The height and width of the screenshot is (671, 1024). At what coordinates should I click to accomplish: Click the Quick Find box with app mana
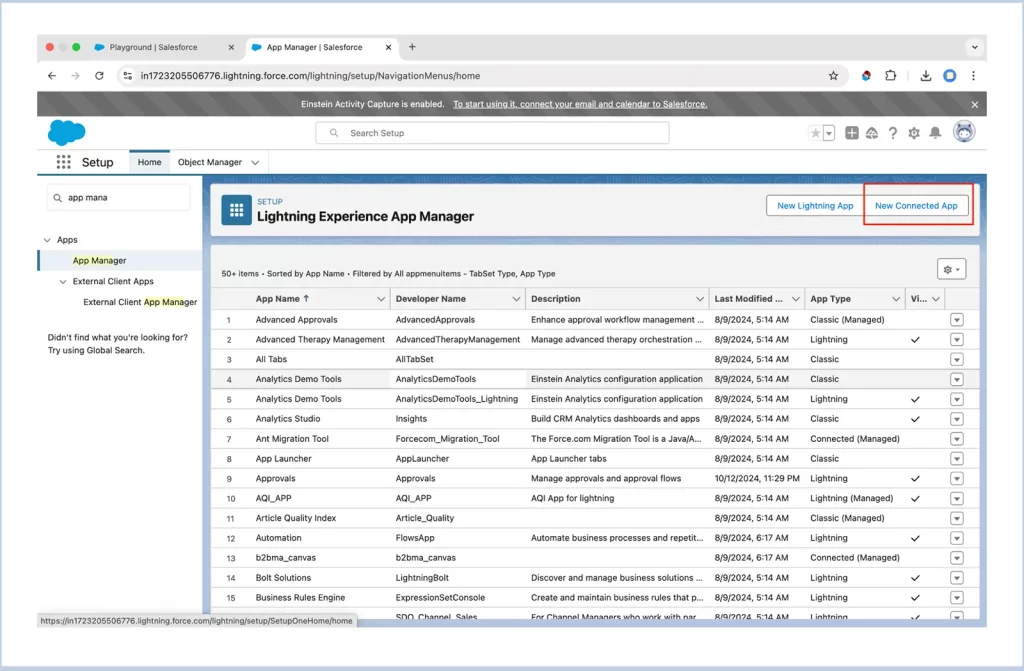tap(118, 197)
